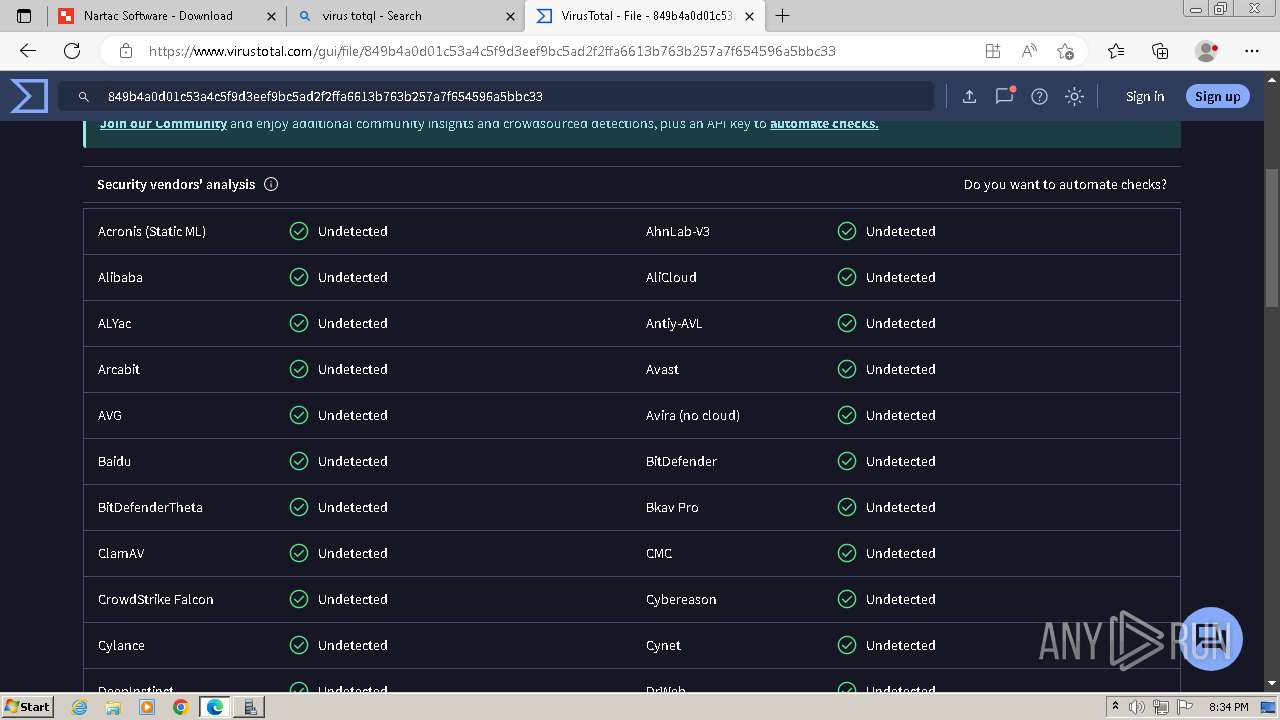This screenshot has width=1280, height=720.
Task: Open the automate checks link in banner
Action: point(824,124)
